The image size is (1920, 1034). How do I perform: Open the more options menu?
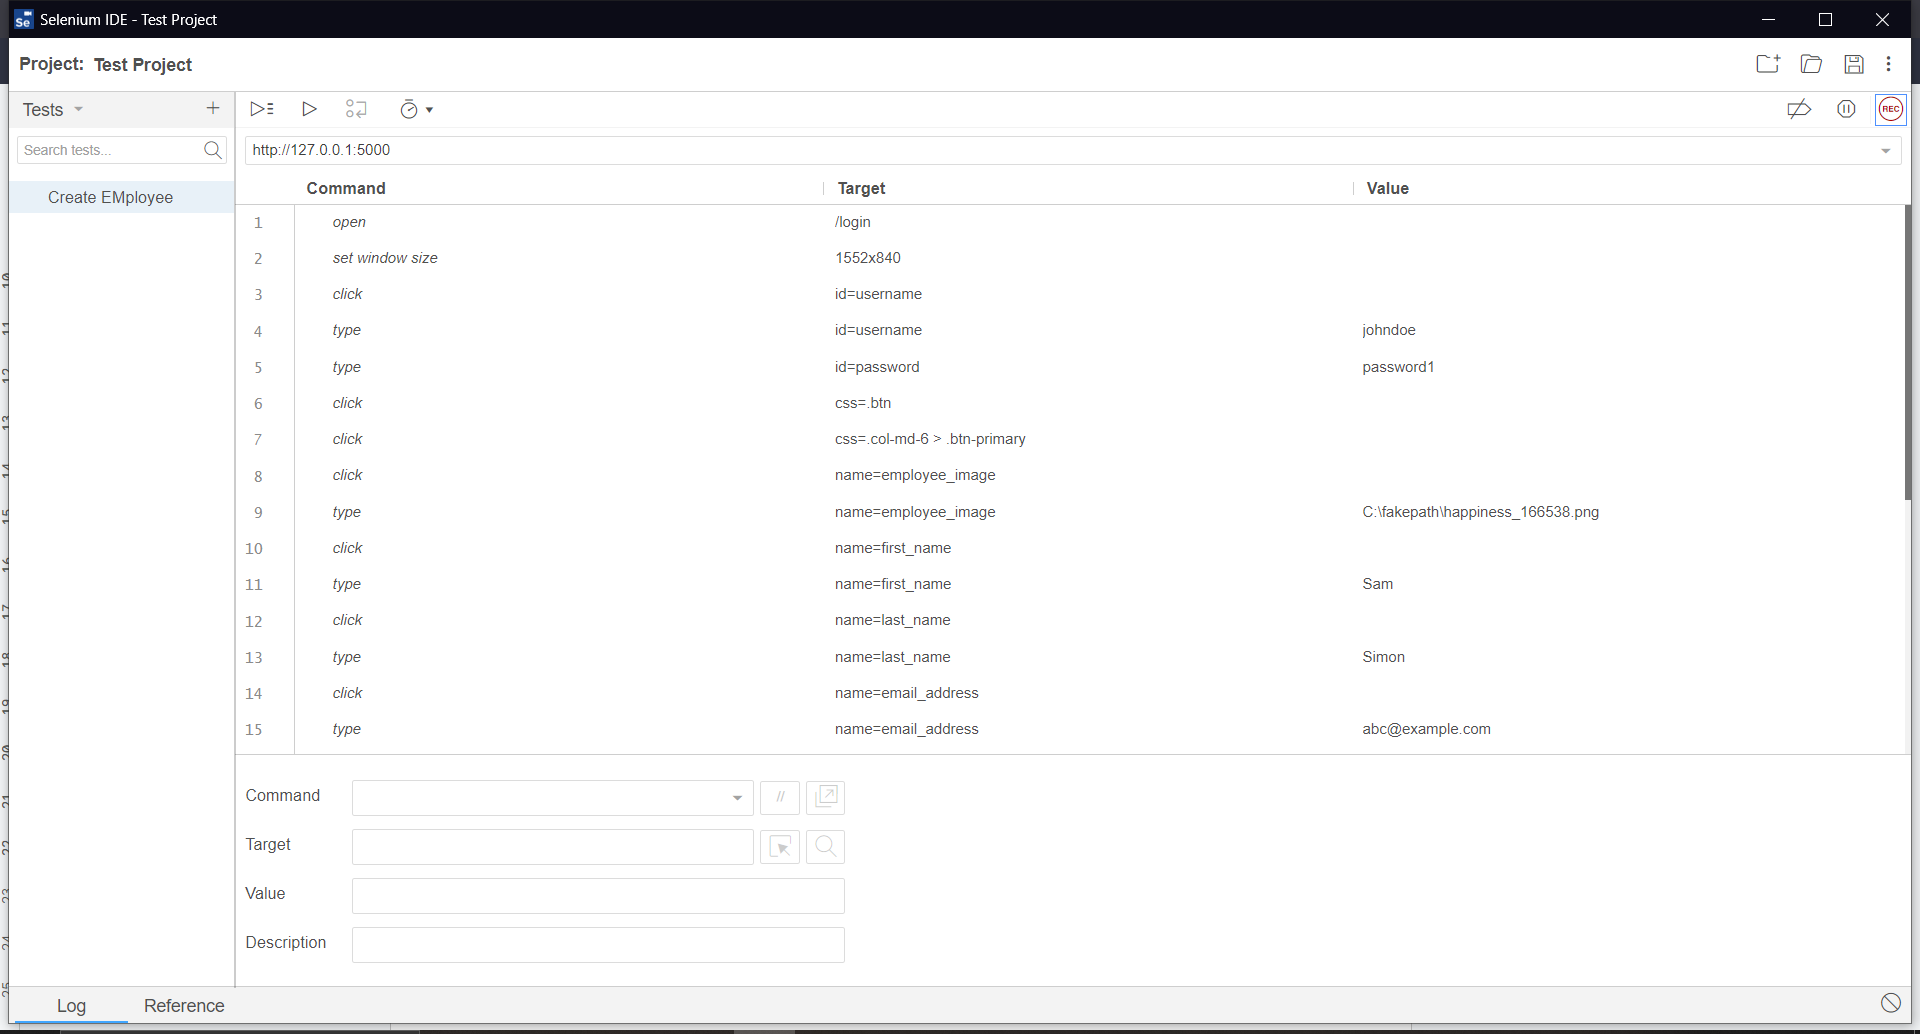(x=1888, y=64)
